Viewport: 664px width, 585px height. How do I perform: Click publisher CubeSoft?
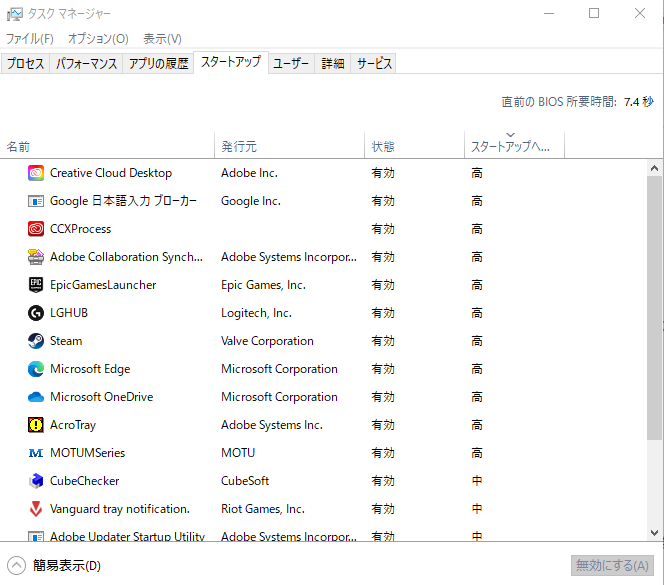pos(245,481)
